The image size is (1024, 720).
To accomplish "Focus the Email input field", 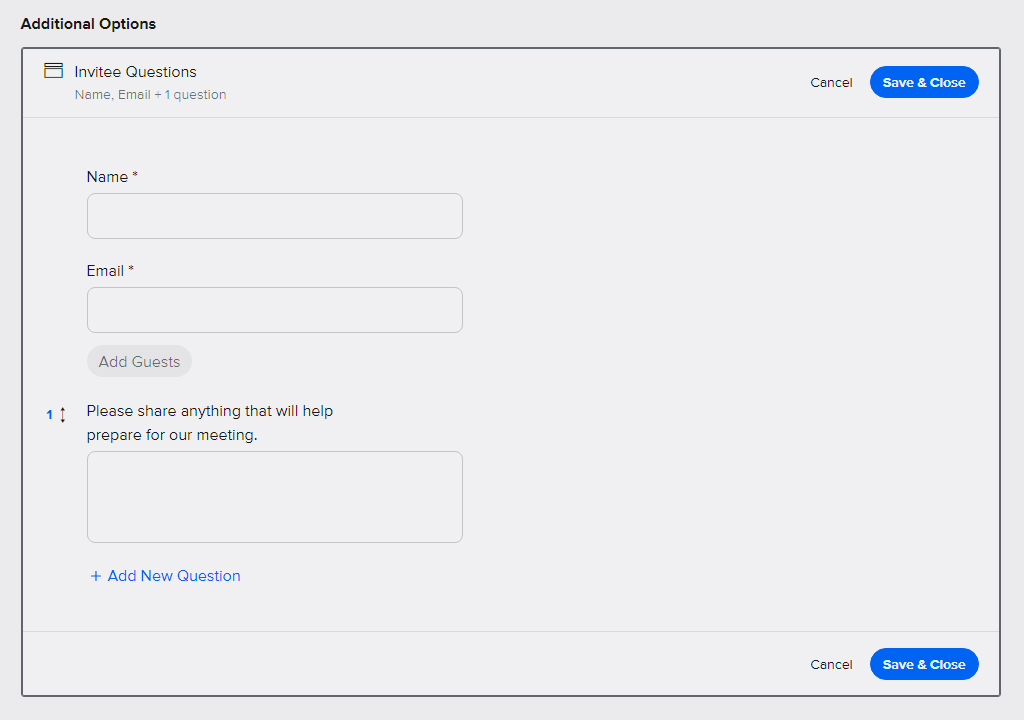I will click(275, 310).
